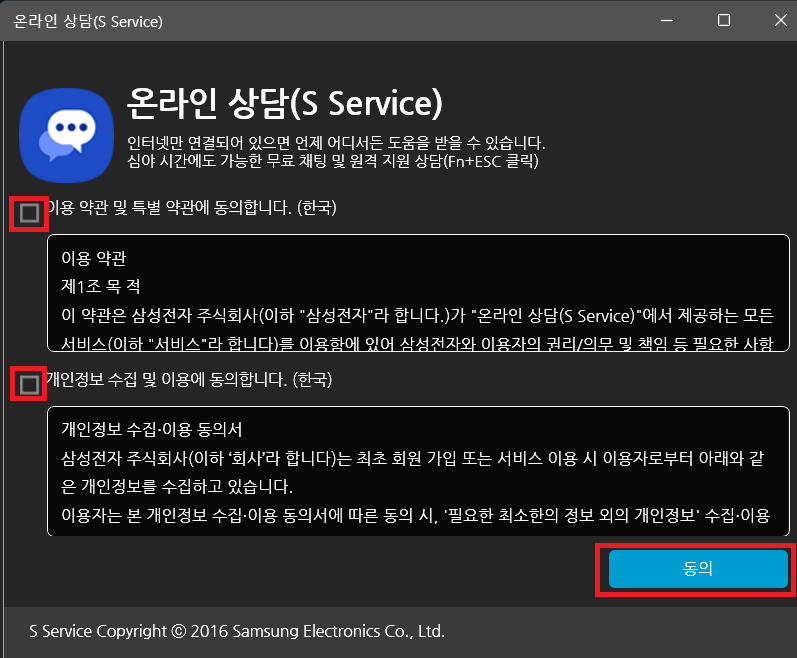Check the 개인정보 수집 및 이용 agreement box

pos(29,385)
